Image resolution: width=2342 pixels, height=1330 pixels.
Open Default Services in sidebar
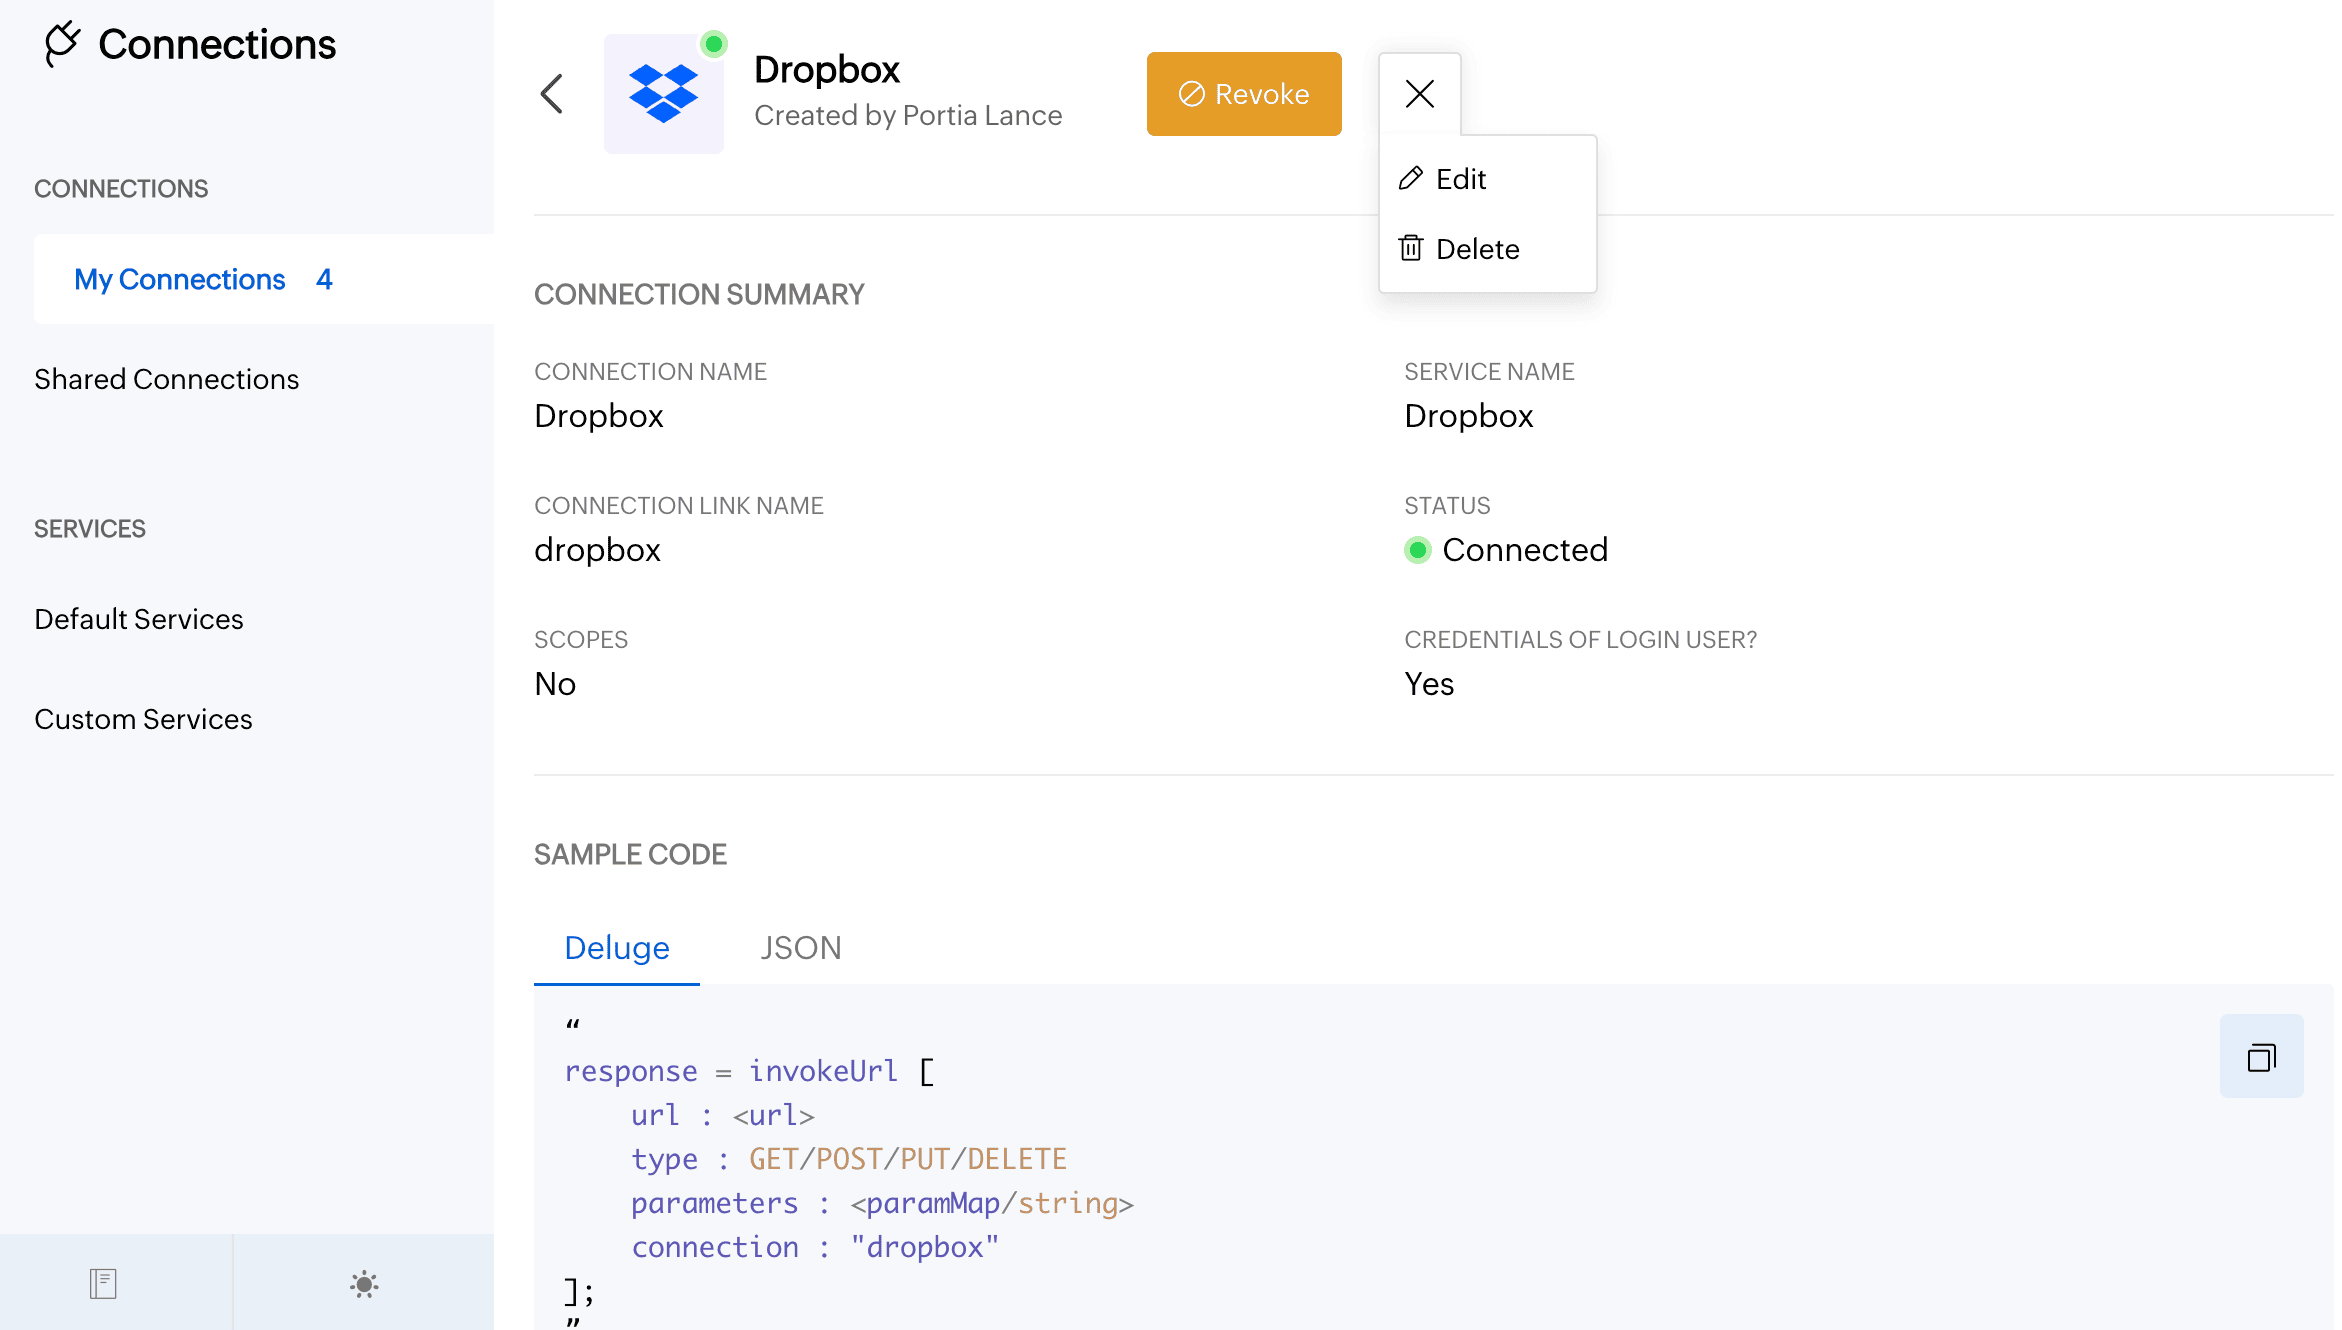click(x=139, y=619)
